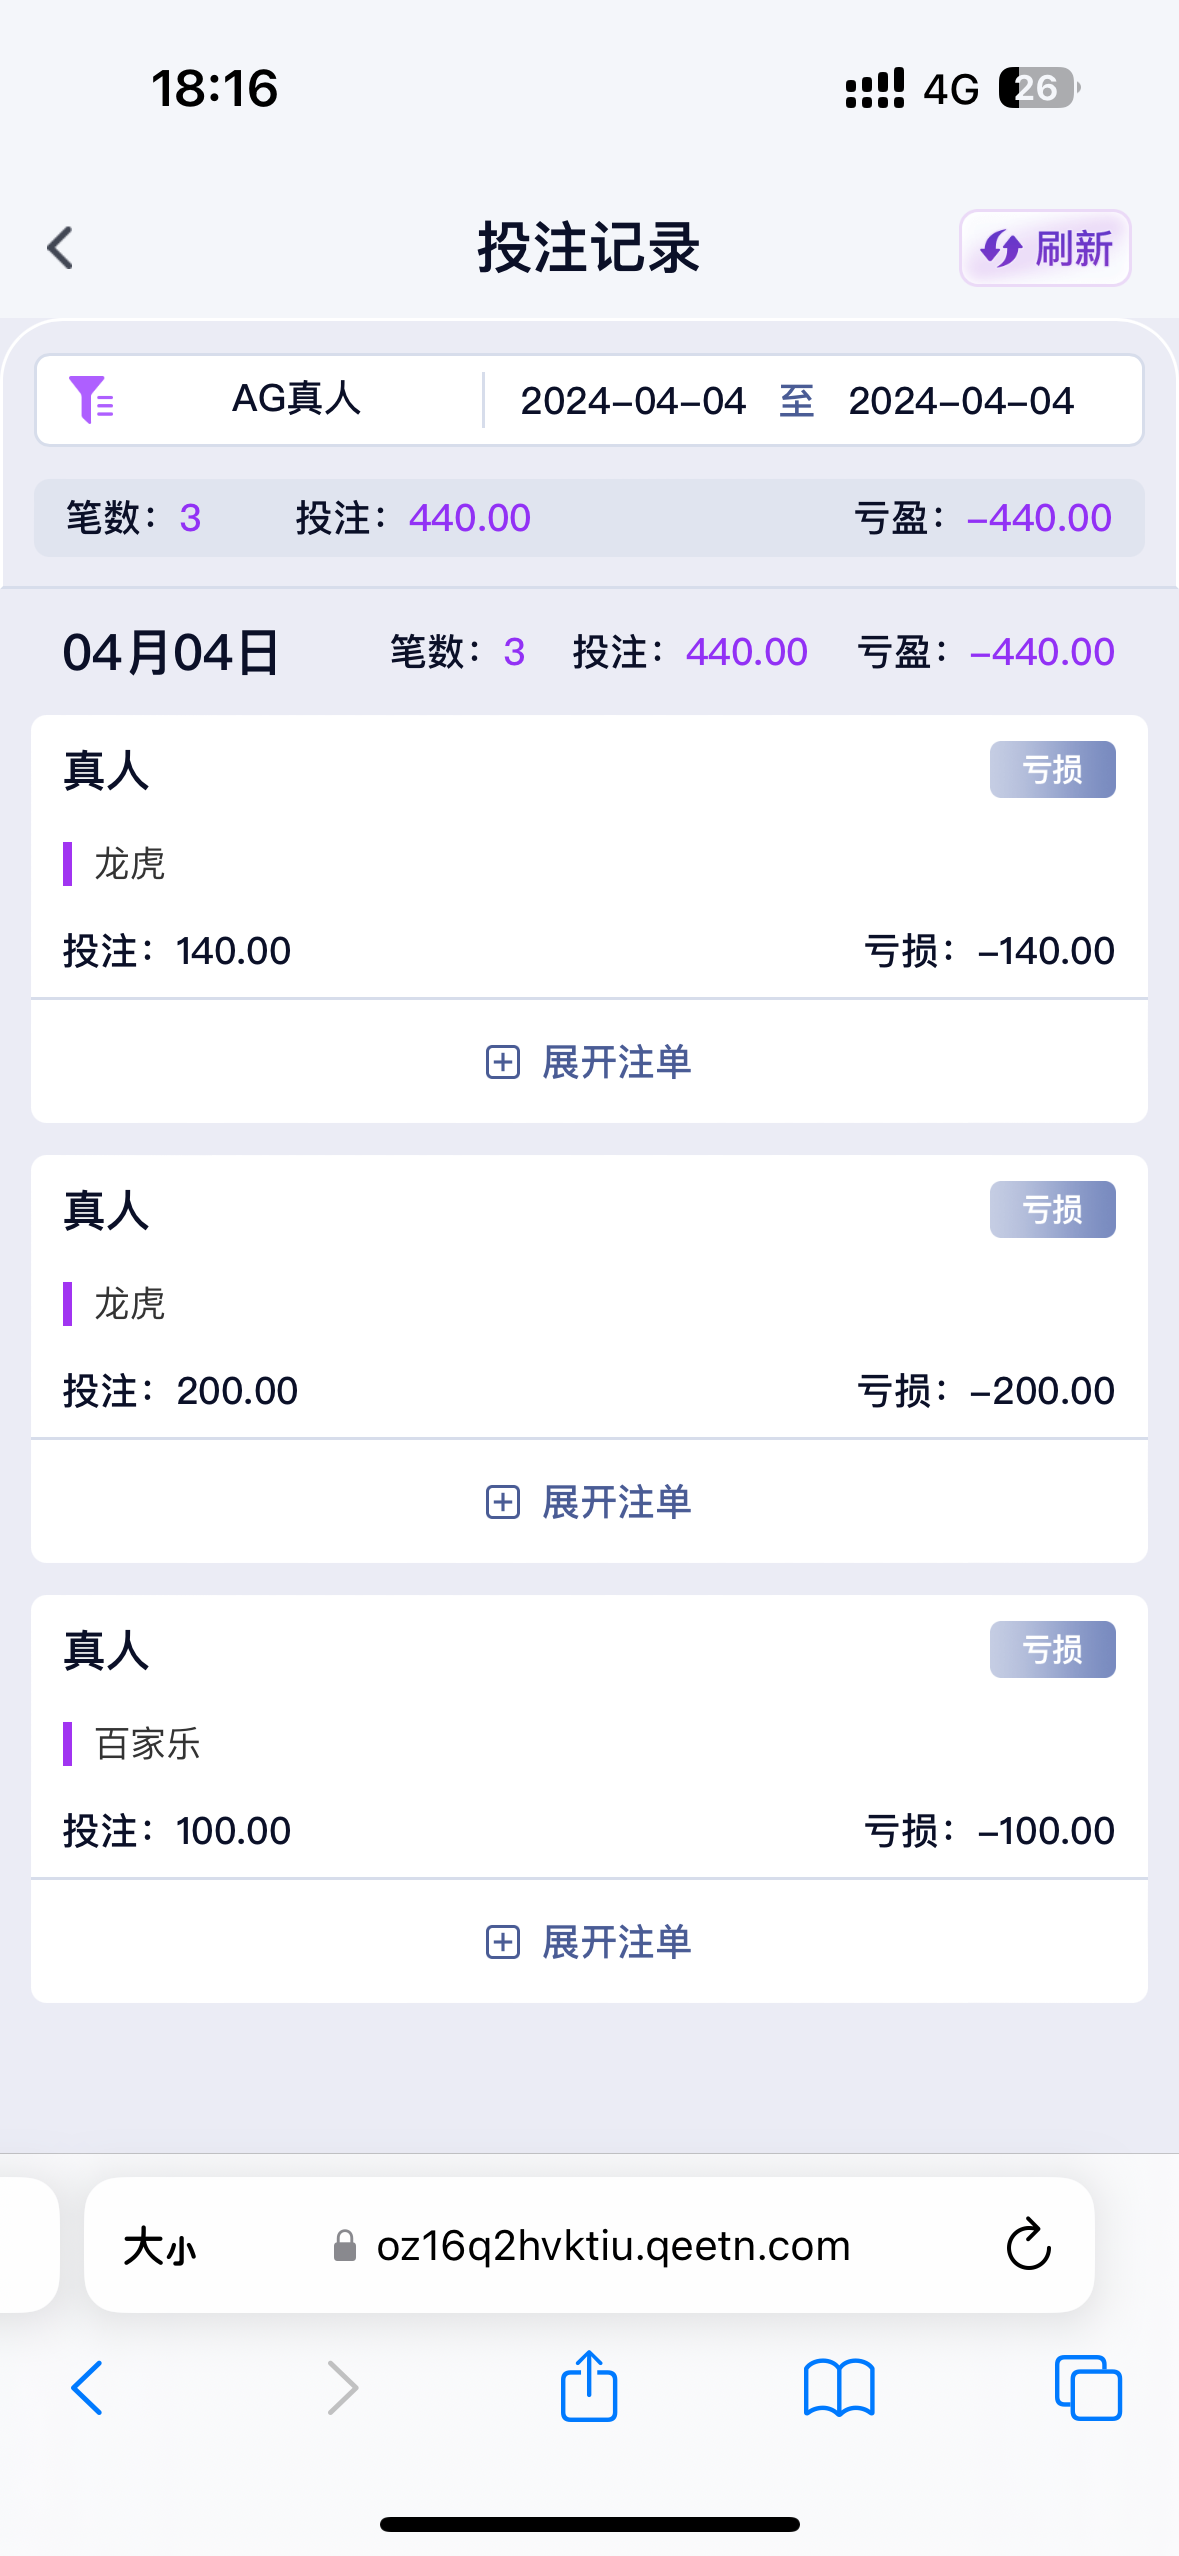This screenshot has height=2556, width=1179.
Task: Choose the end date 2024-04-04 field
Action: 961,401
